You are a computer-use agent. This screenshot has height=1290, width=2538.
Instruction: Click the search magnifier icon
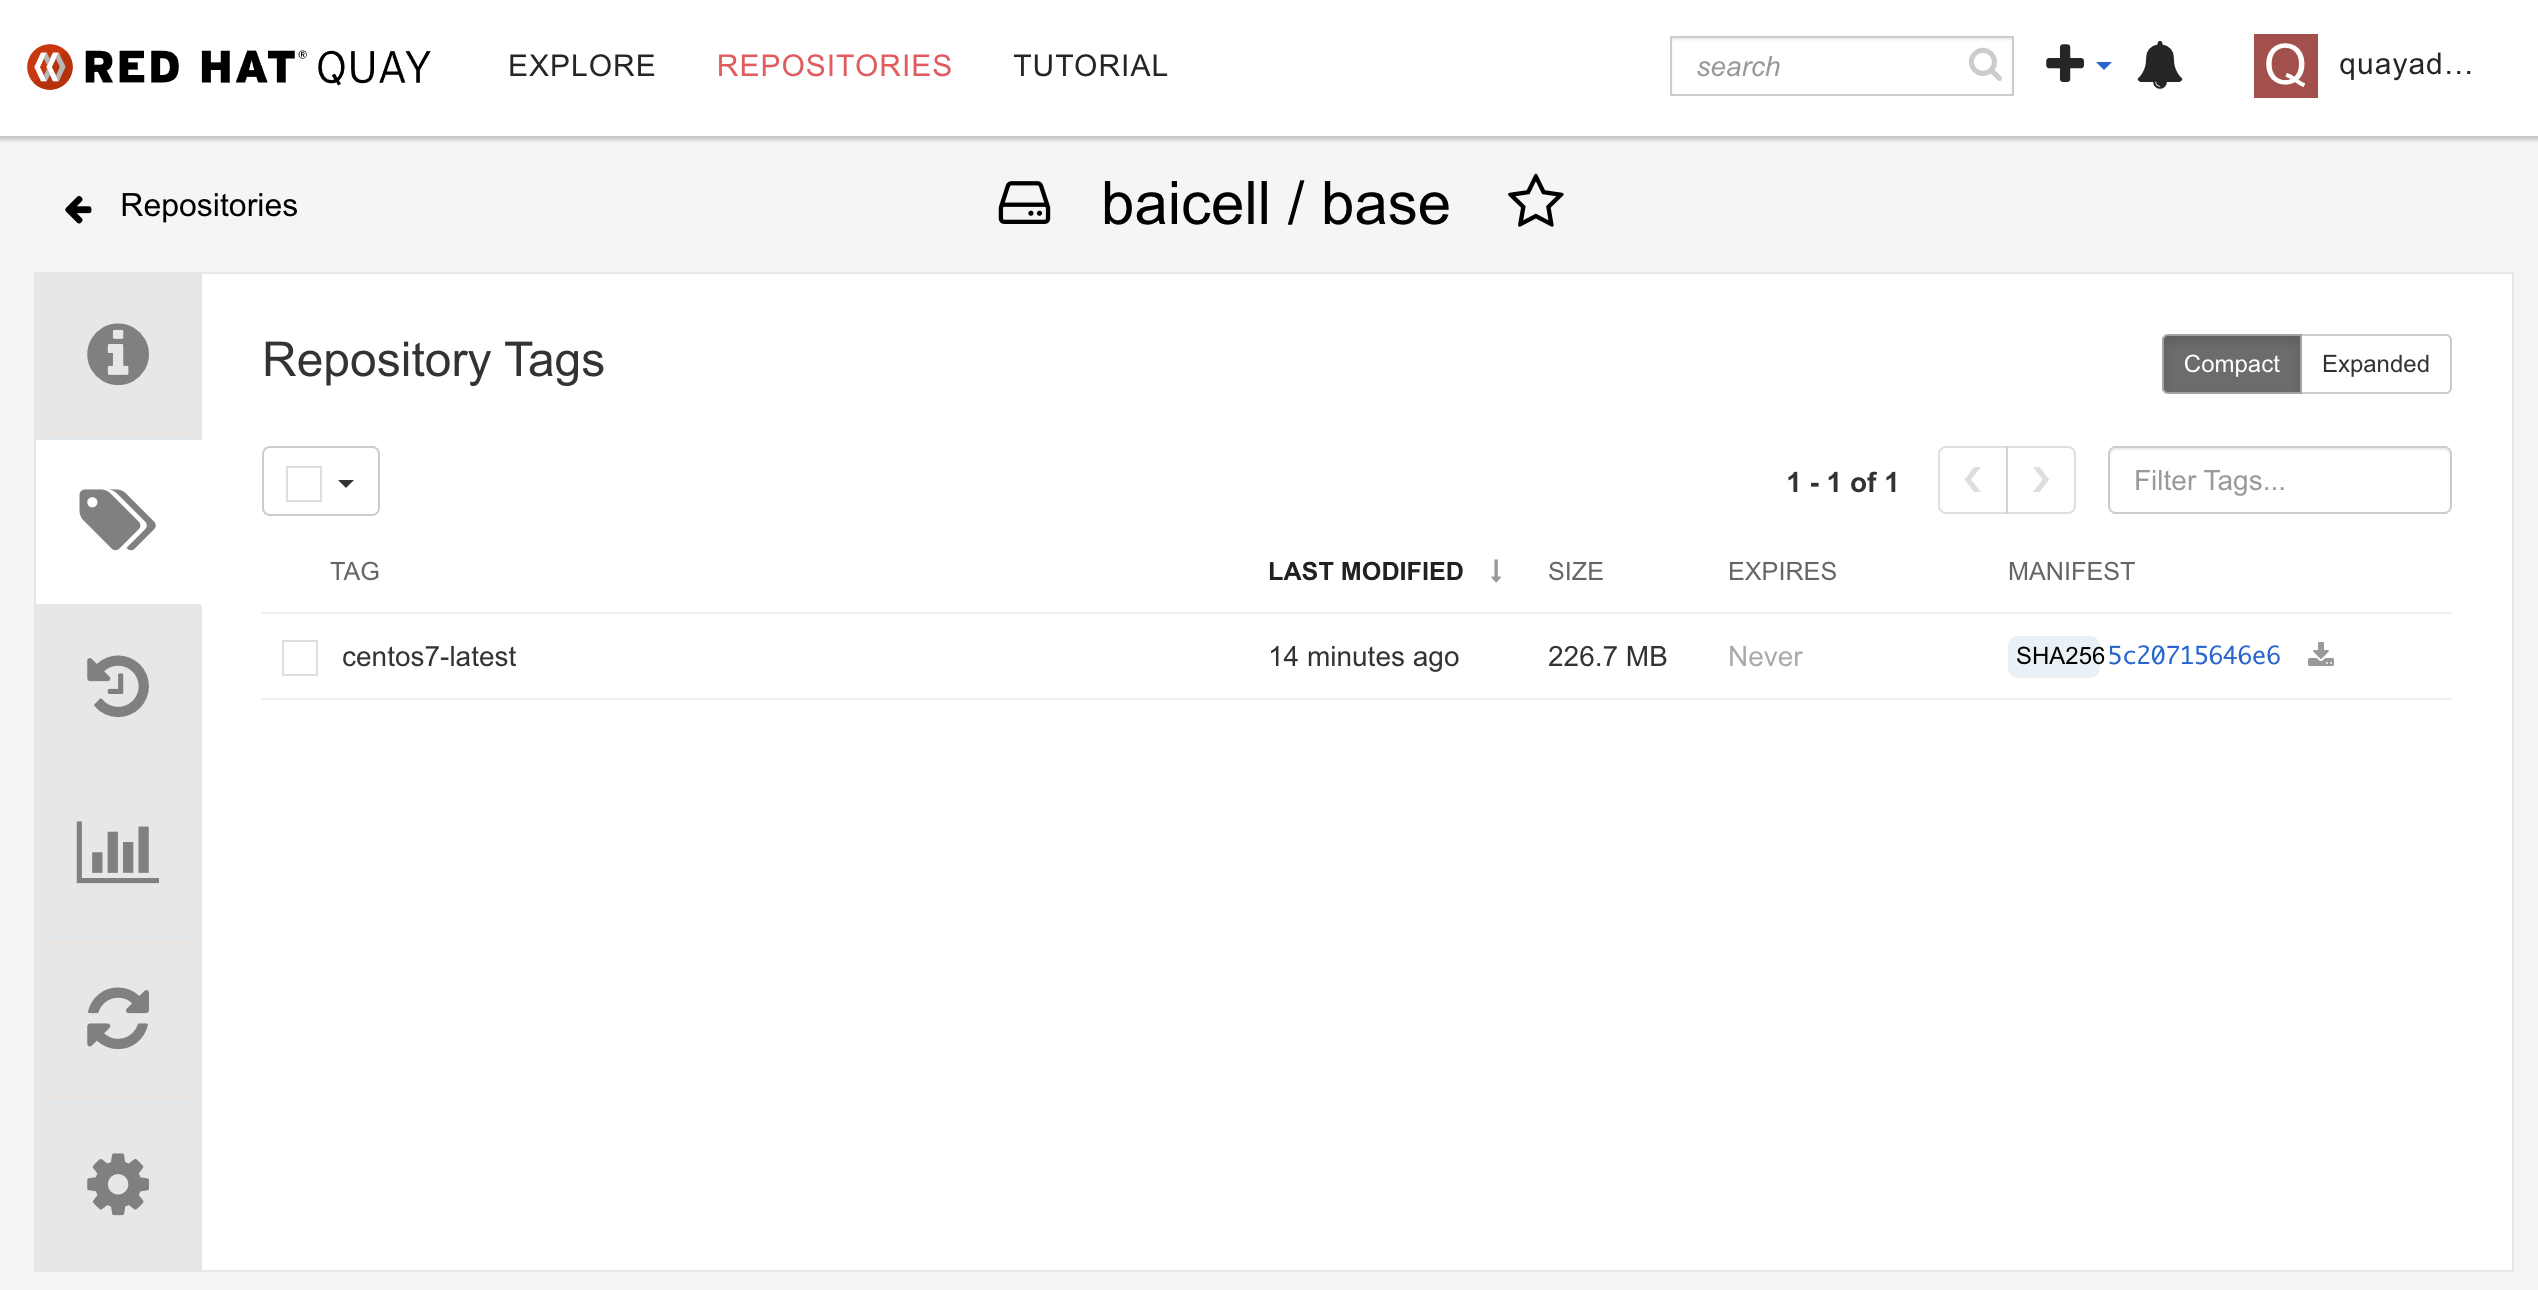click(1984, 66)
